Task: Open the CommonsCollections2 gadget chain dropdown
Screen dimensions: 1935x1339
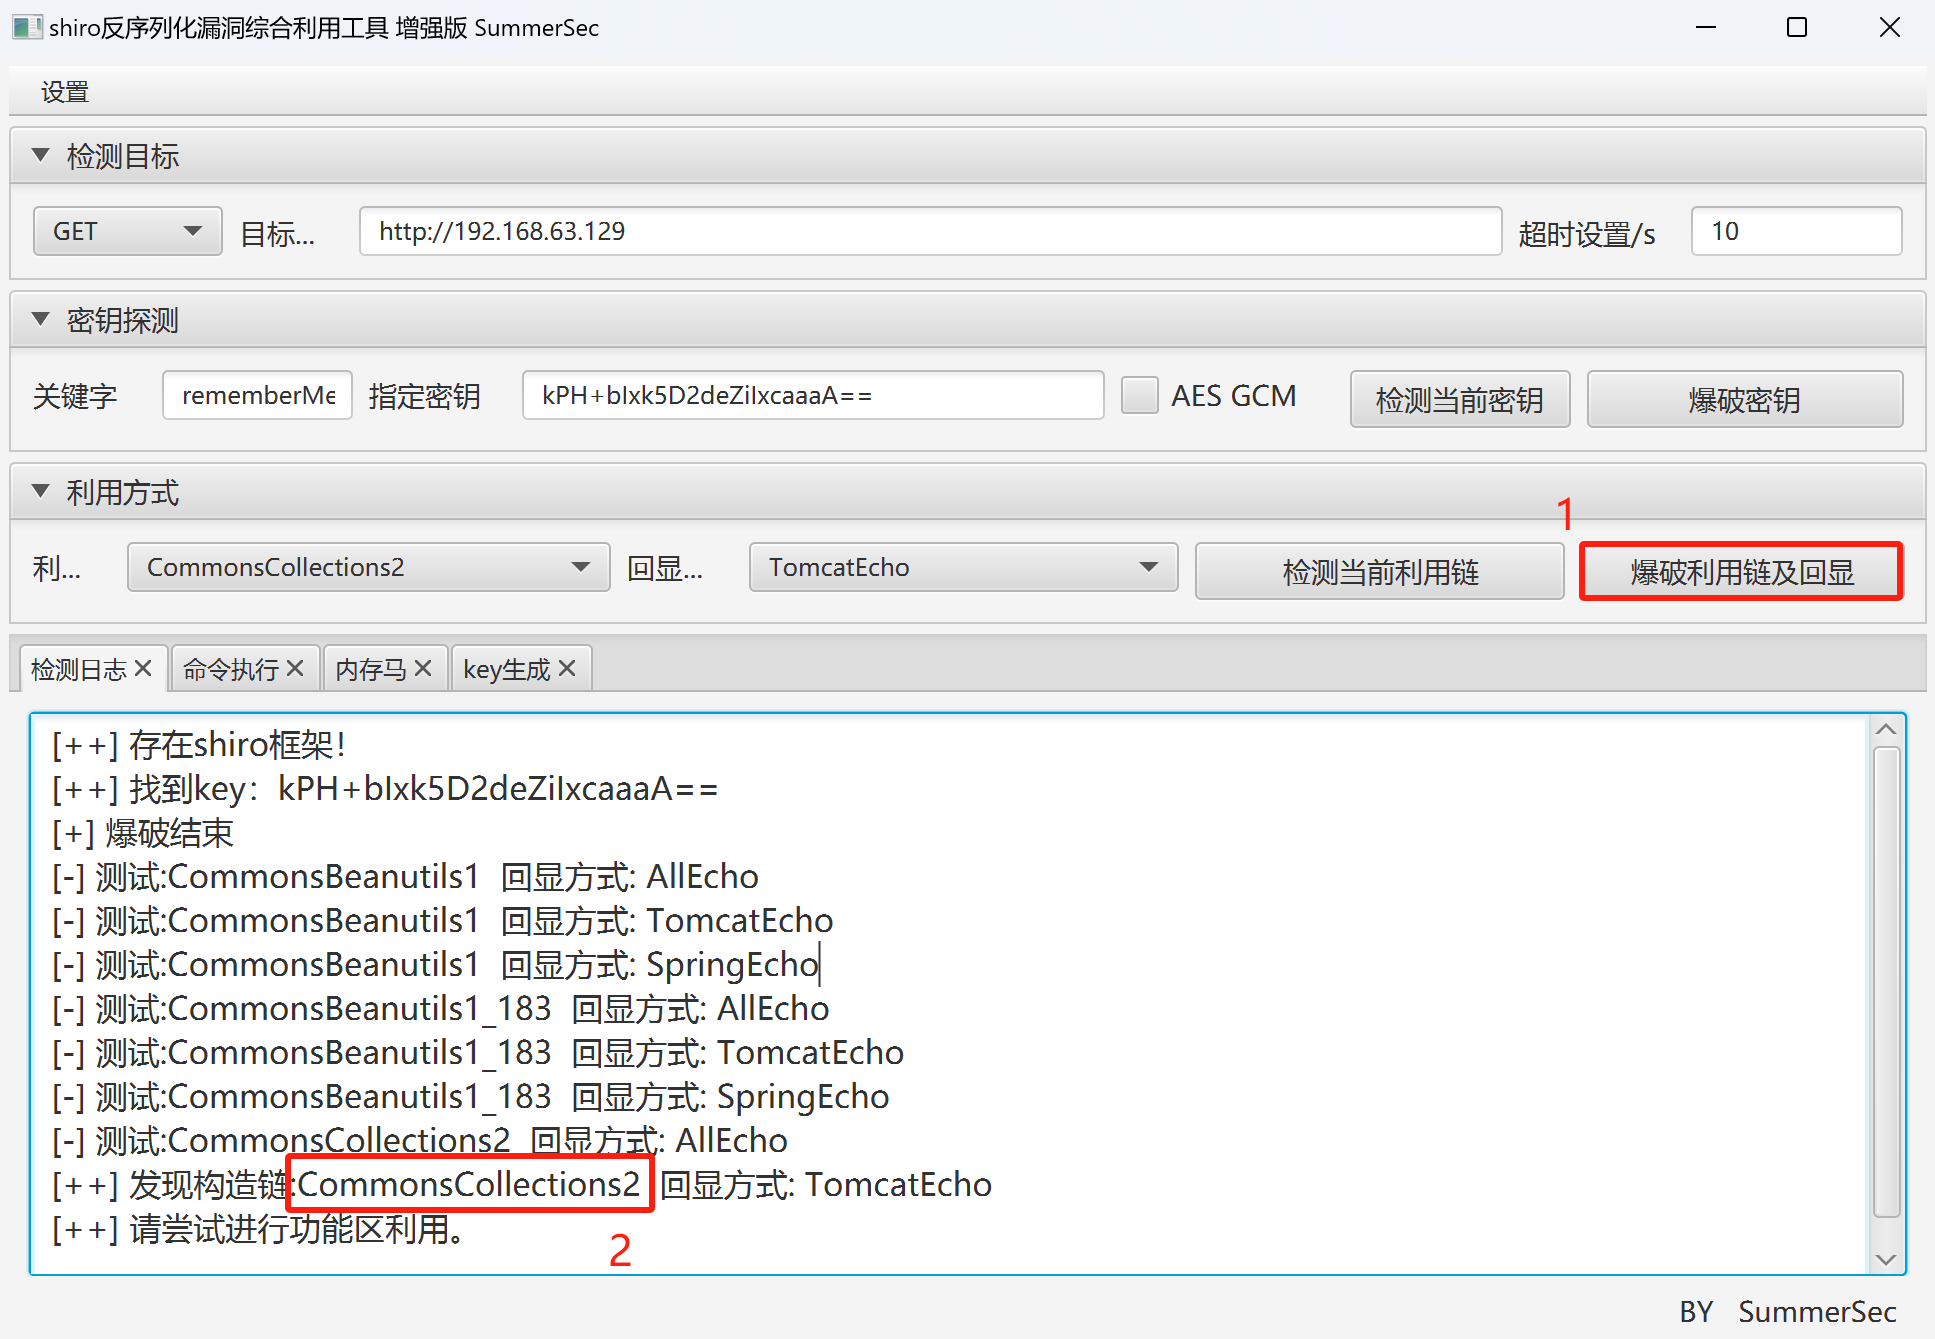Action: coord(368,567)
